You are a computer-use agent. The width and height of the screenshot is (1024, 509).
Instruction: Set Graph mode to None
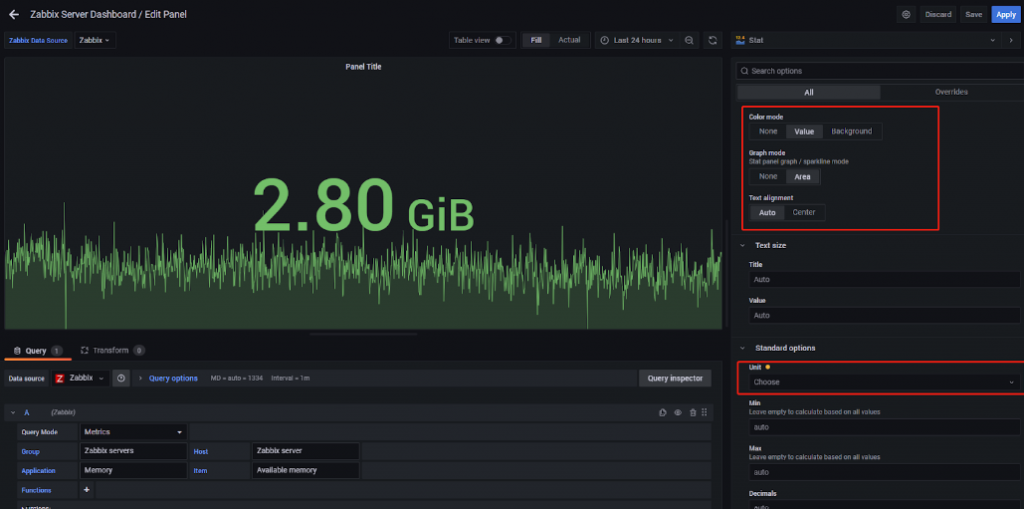click(x=768, y=176)
